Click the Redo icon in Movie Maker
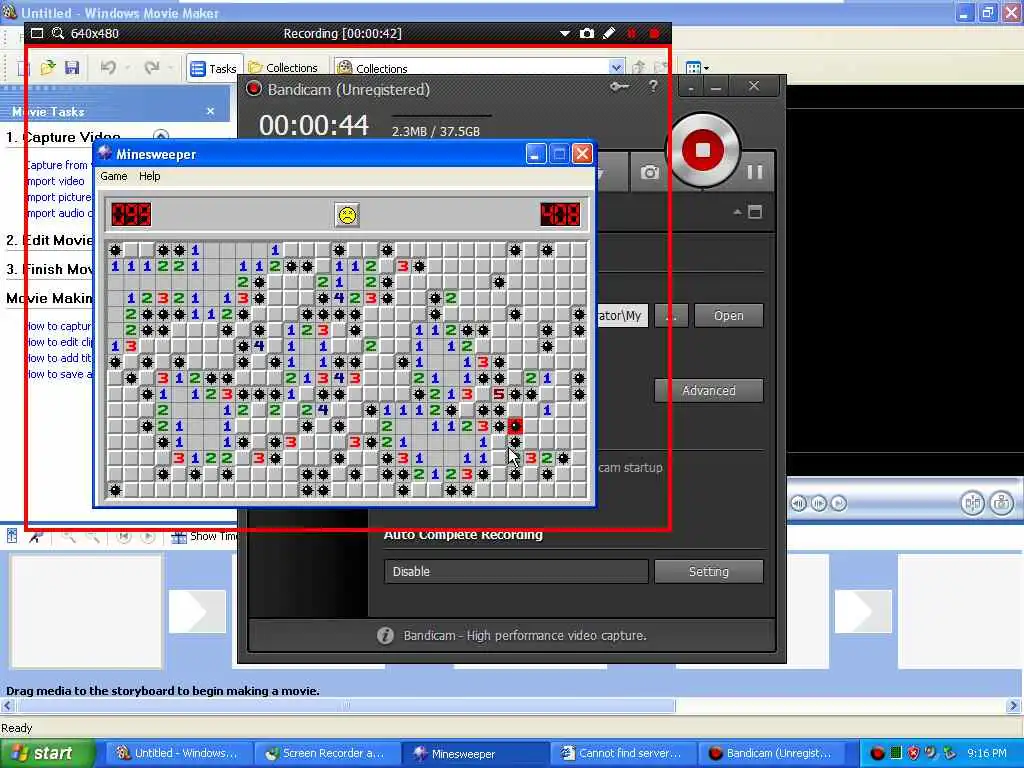The width and height of the screenshot is (1024, 768). tap(152, 67)
